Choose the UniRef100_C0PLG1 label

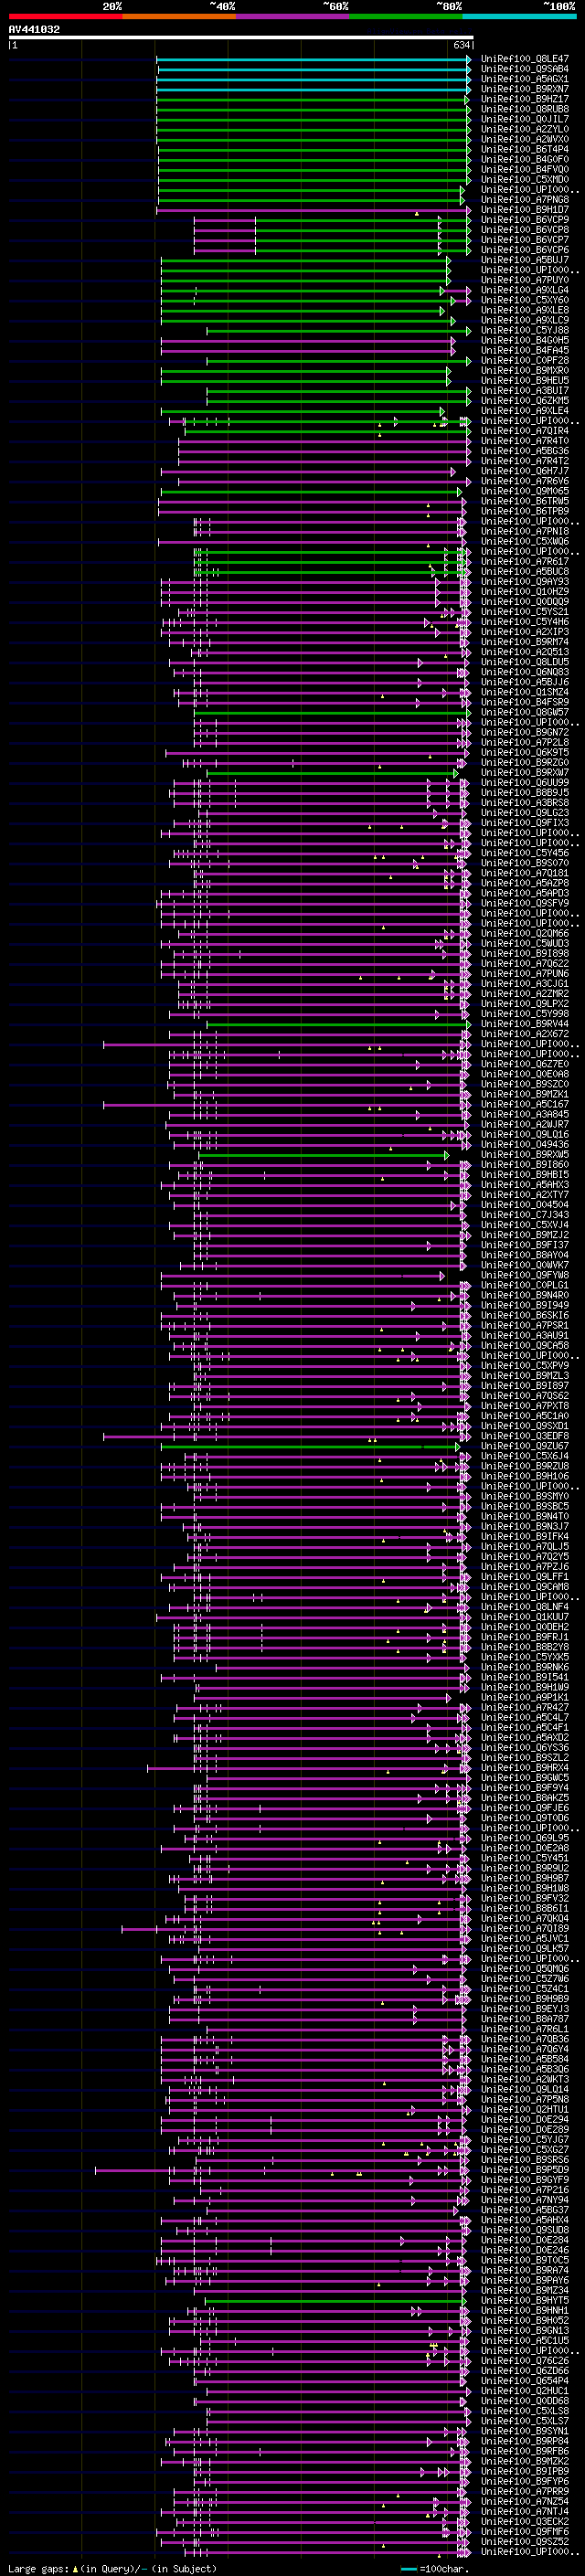pyautogui.click(x=525, y=1285)
